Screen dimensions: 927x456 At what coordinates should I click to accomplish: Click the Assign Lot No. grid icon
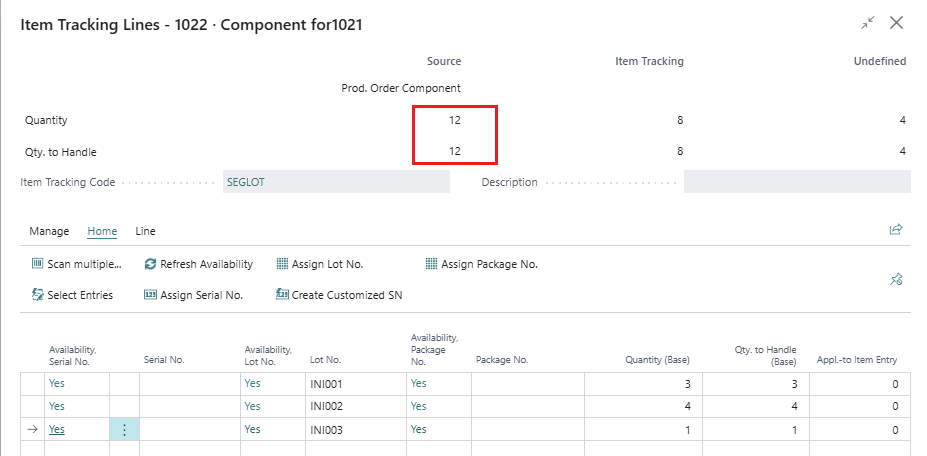coord(282,264)
